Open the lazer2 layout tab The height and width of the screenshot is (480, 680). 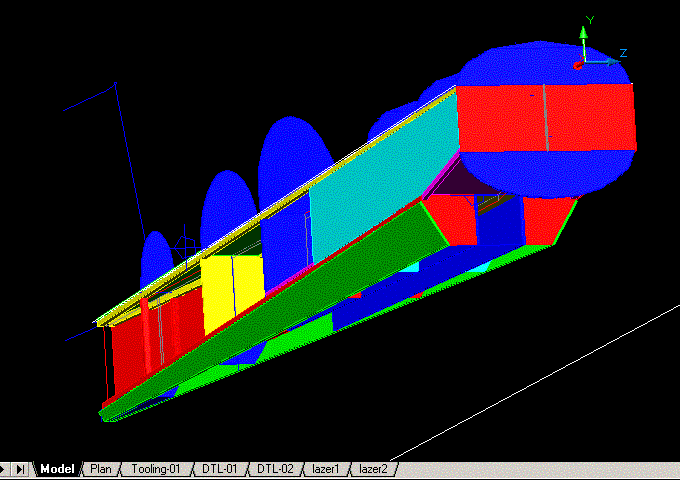pyautogui.click(x=374, y=469)
